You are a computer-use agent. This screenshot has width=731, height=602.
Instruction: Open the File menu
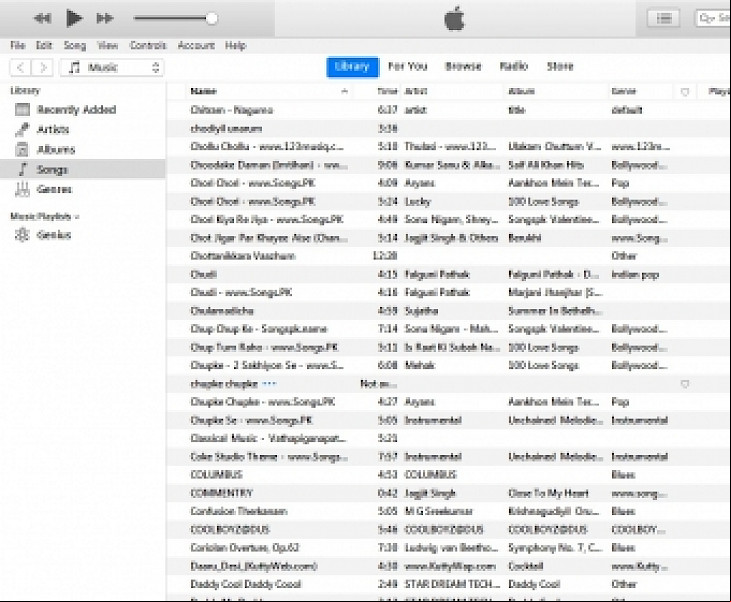pos(18,45)
